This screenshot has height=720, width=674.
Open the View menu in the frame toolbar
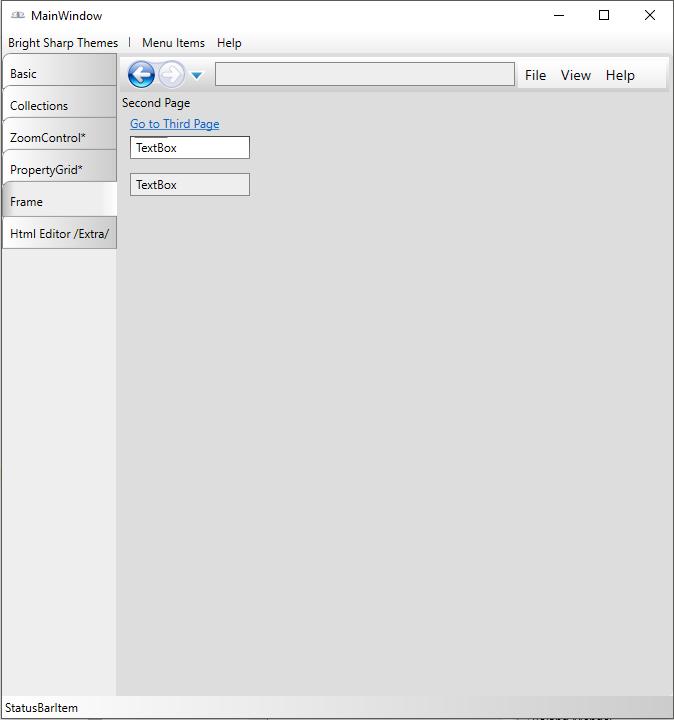point(575,75)
